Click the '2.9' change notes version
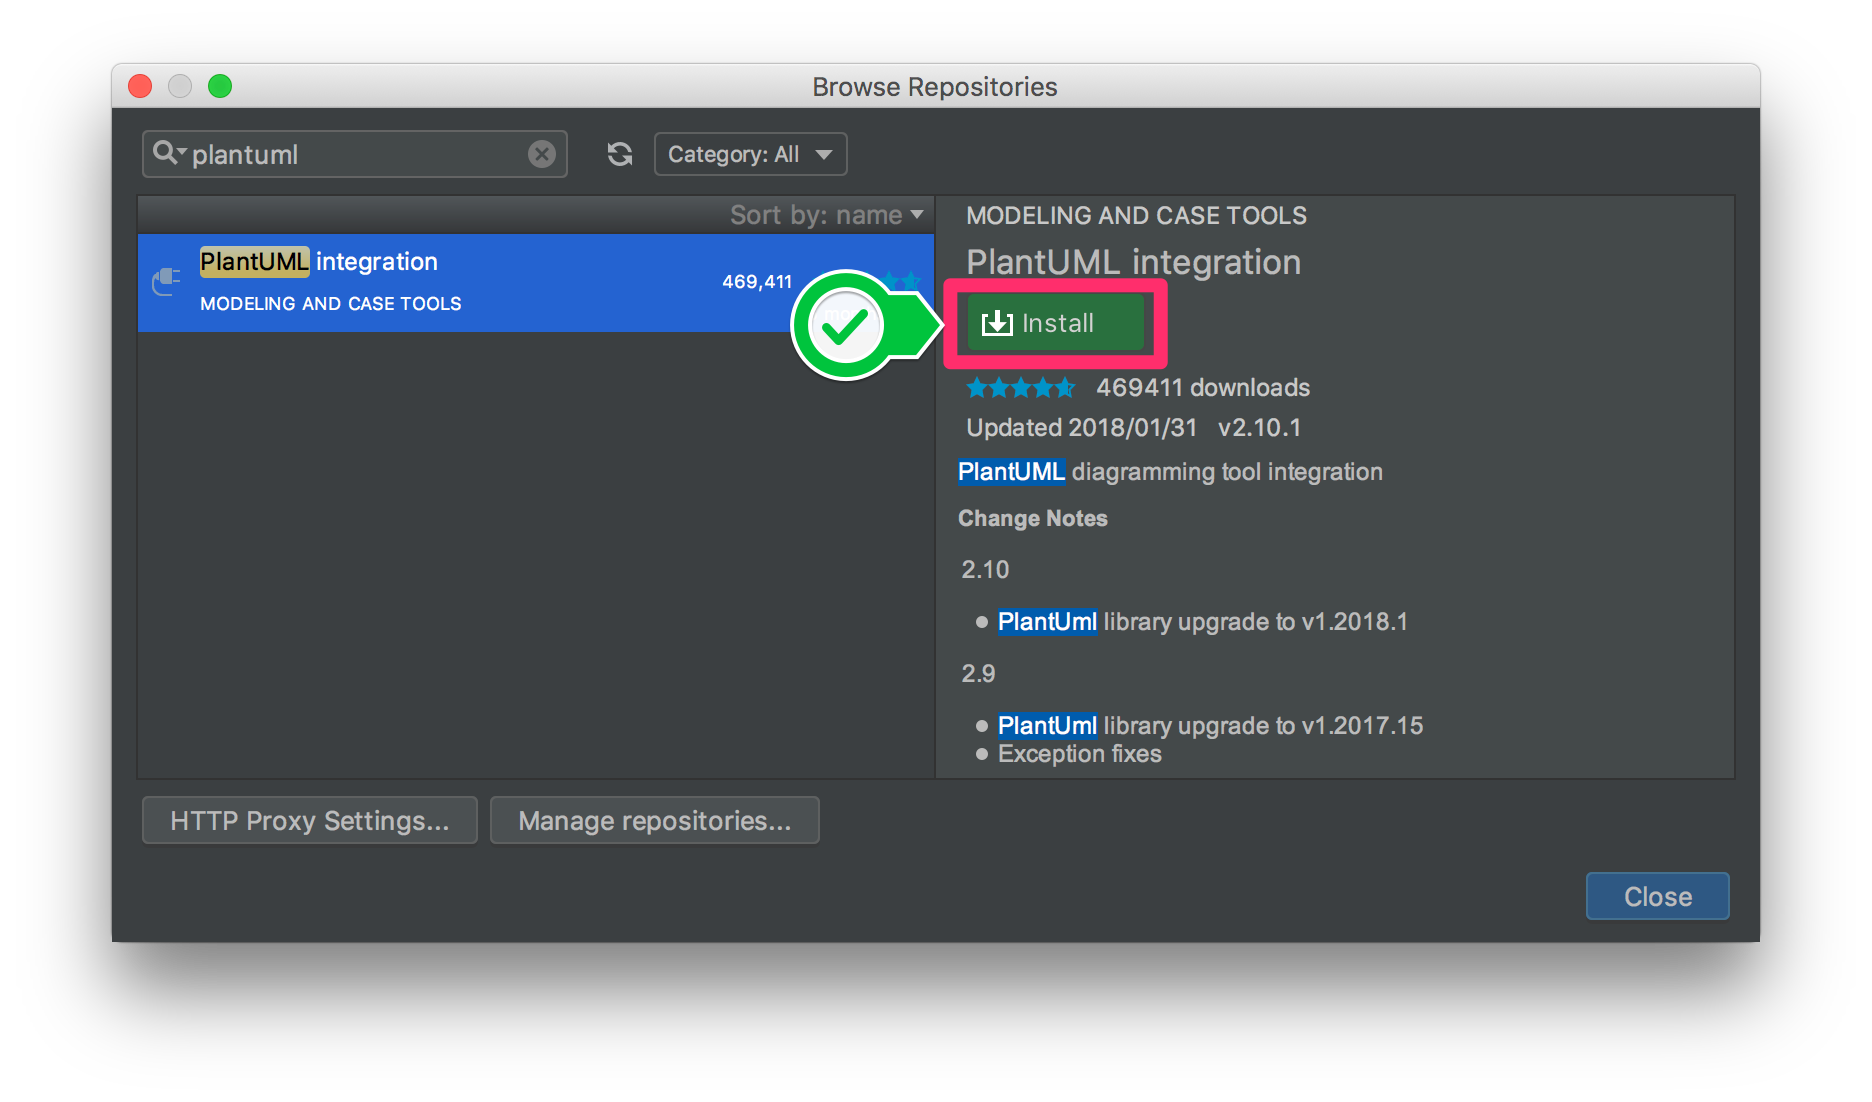 tap(978, 674)
